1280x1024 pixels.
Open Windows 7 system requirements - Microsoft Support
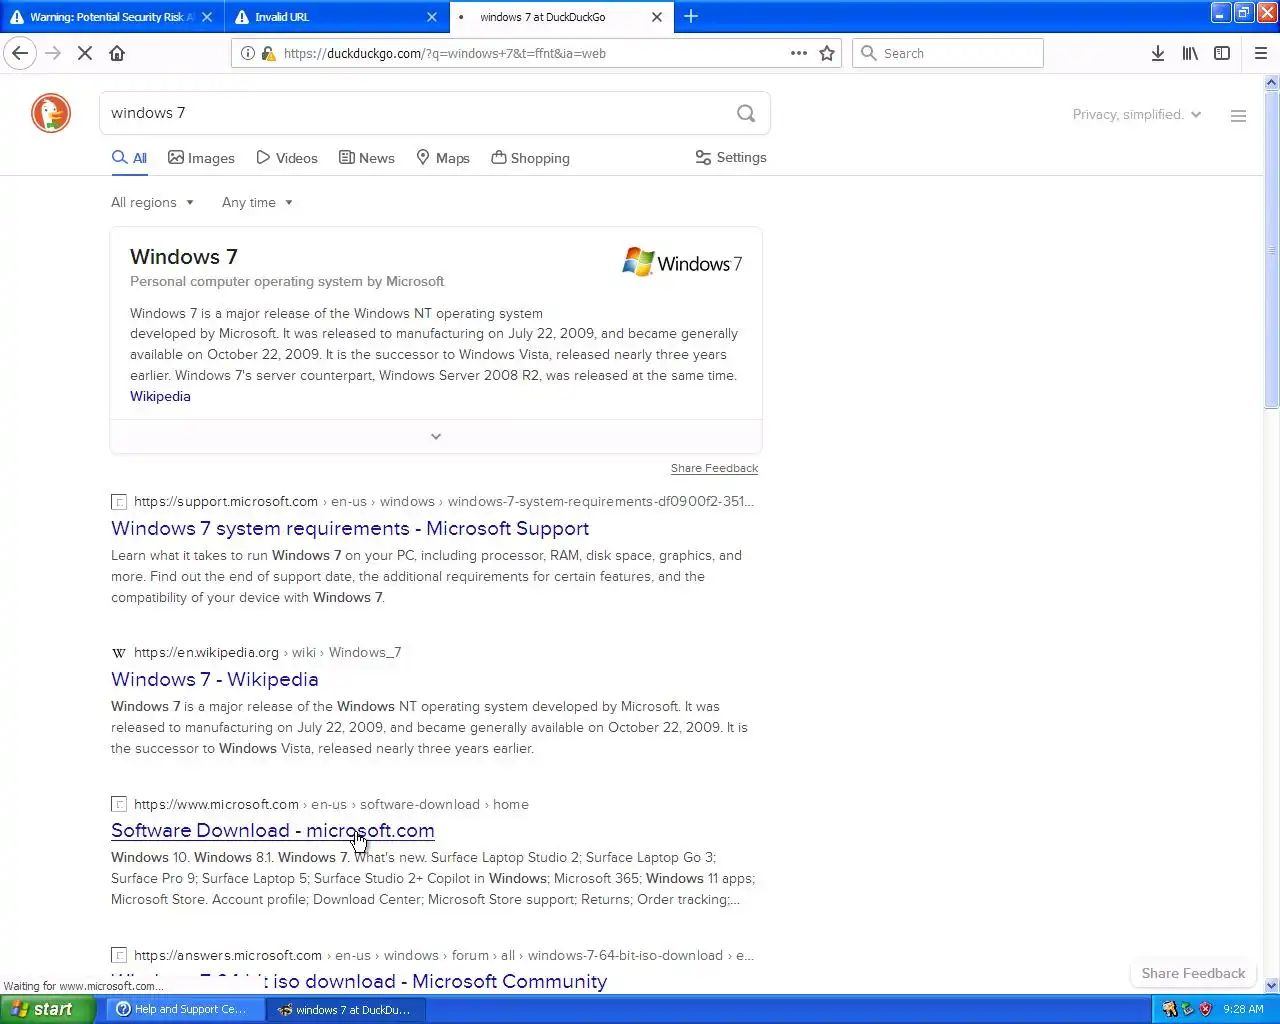tap(350, 528)
